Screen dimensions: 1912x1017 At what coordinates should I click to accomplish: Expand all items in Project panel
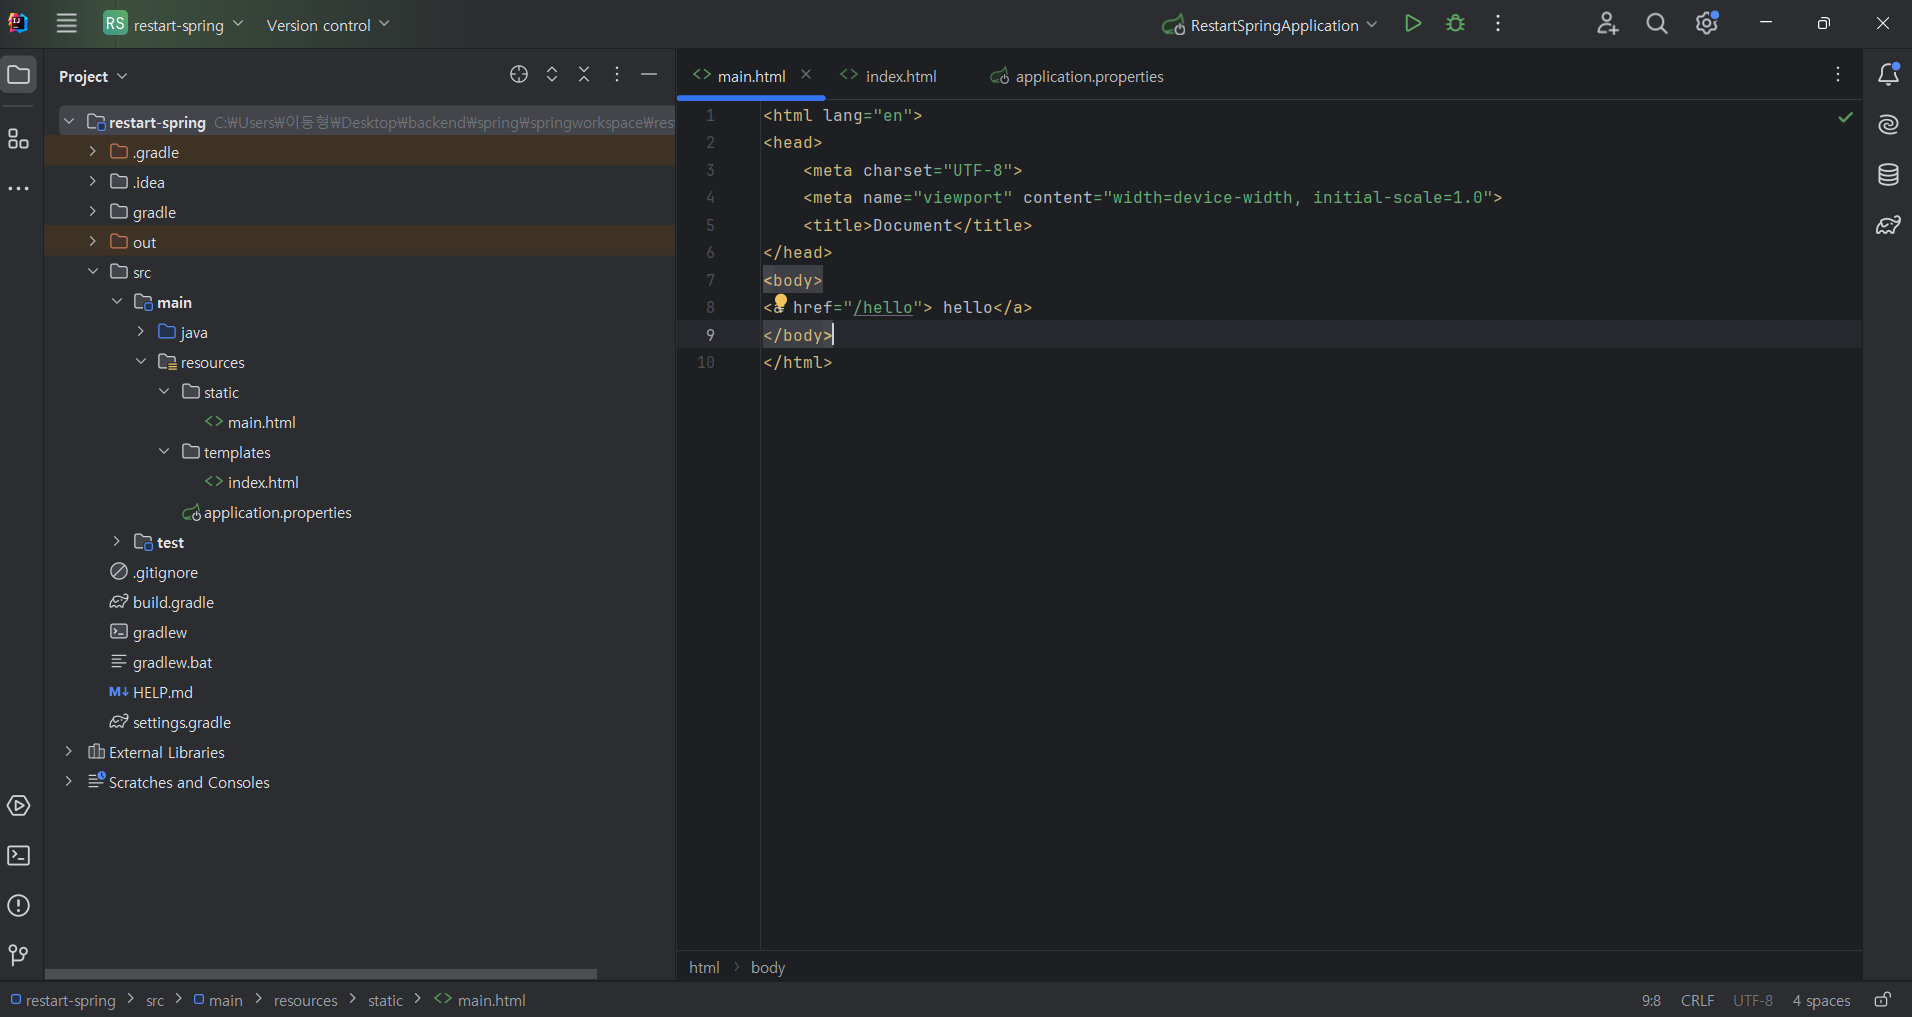[552, 75]
